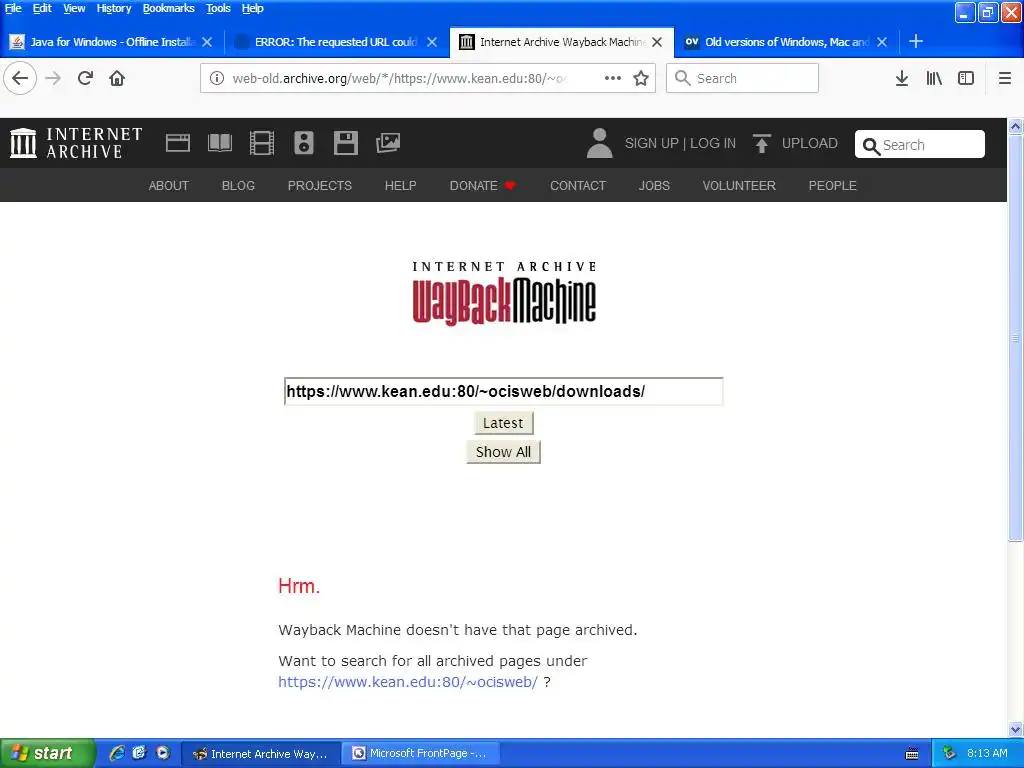
Task: Open the Bookmarks menu
Action: pyautogui.click(x=168, y=8)
